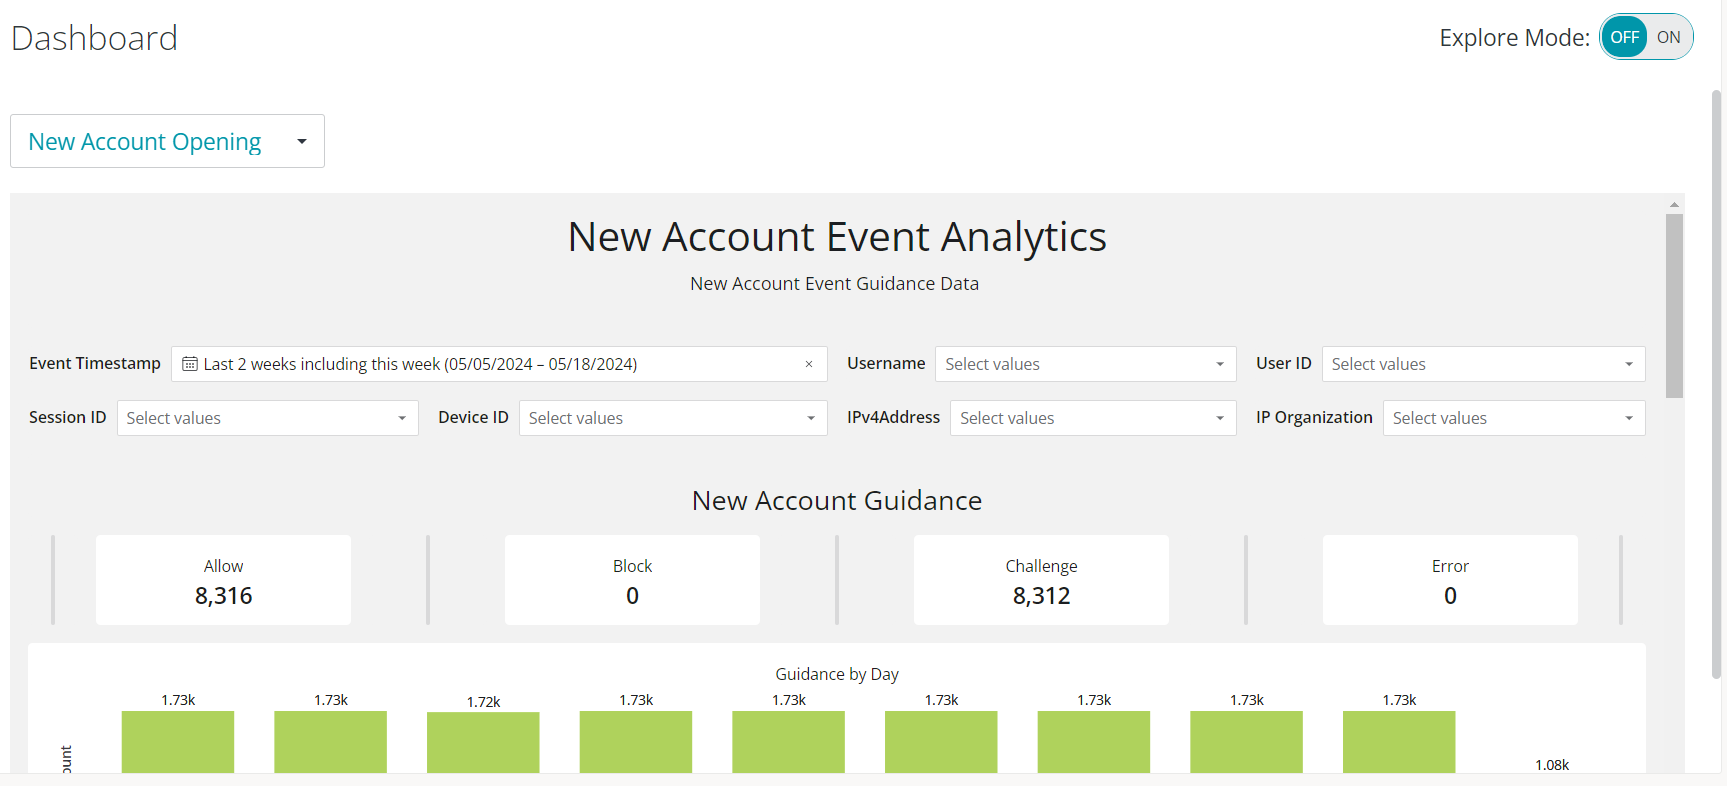Image resolution: width=1727 pixels, height=786 pixels.
Task: Click the New Account Event Guidance Data subtitle
Action: (x=834, y=284)
